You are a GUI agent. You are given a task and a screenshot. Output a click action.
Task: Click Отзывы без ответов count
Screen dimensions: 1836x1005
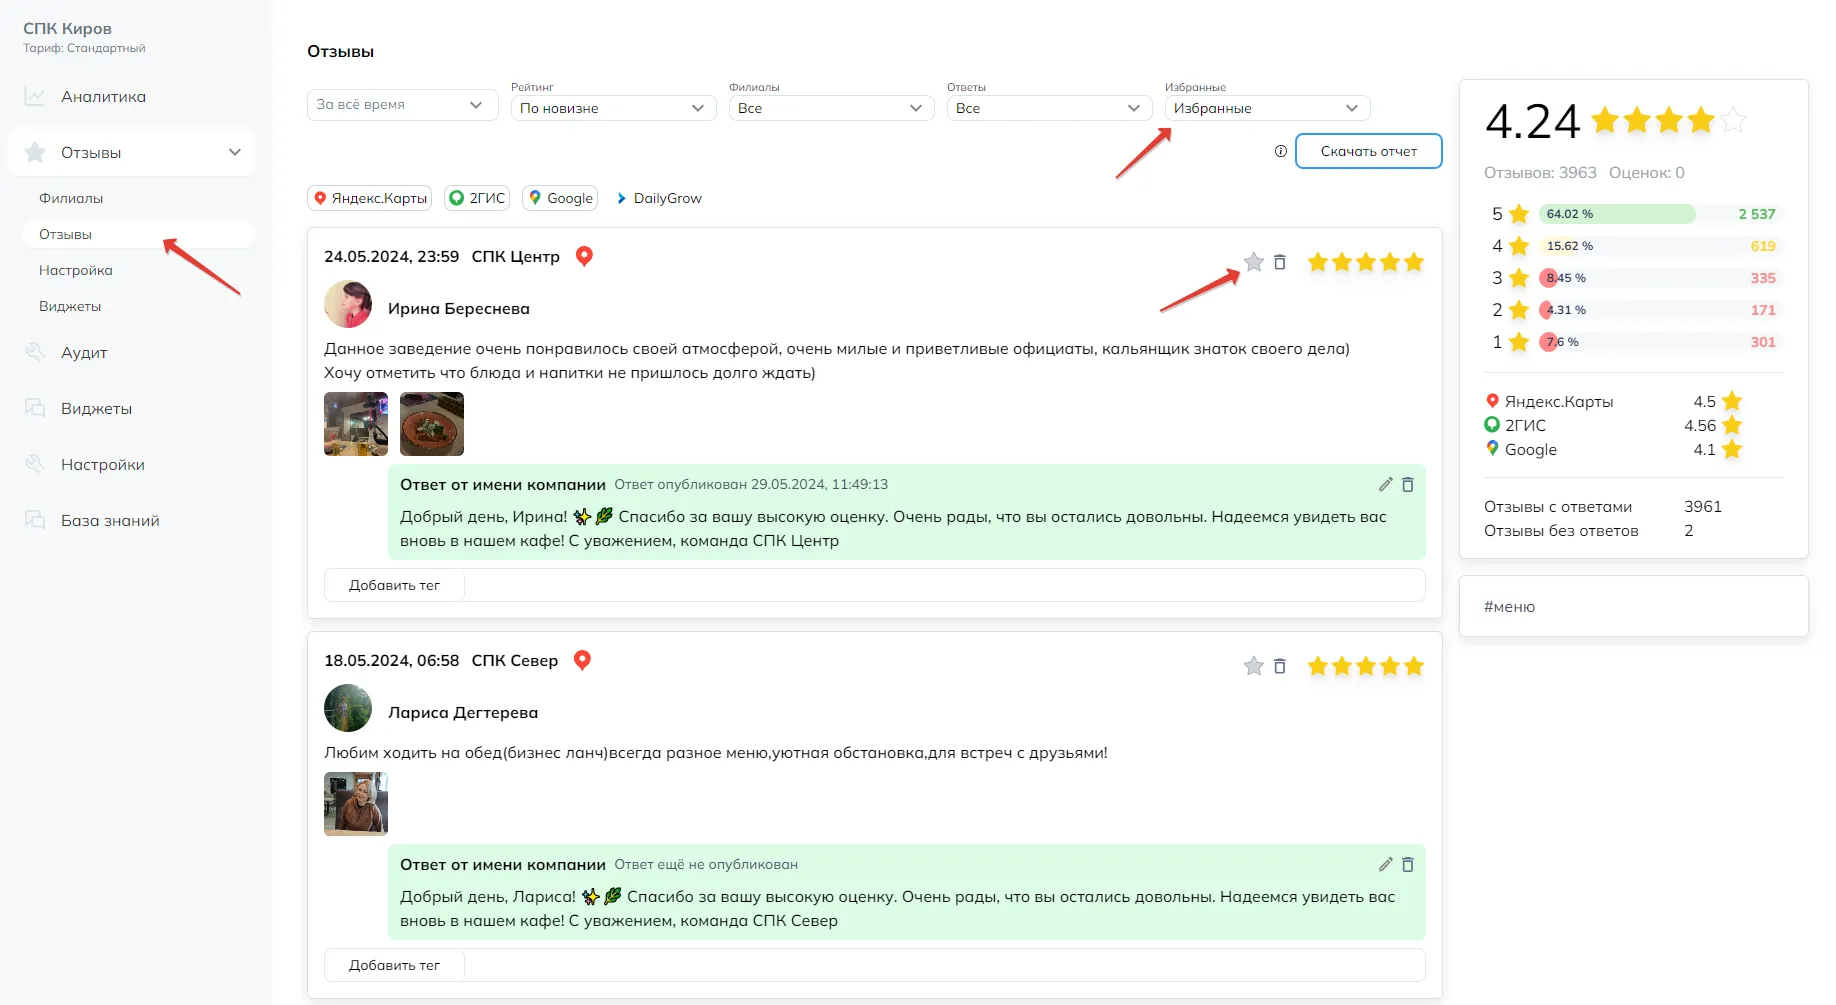click(1689, 531)
